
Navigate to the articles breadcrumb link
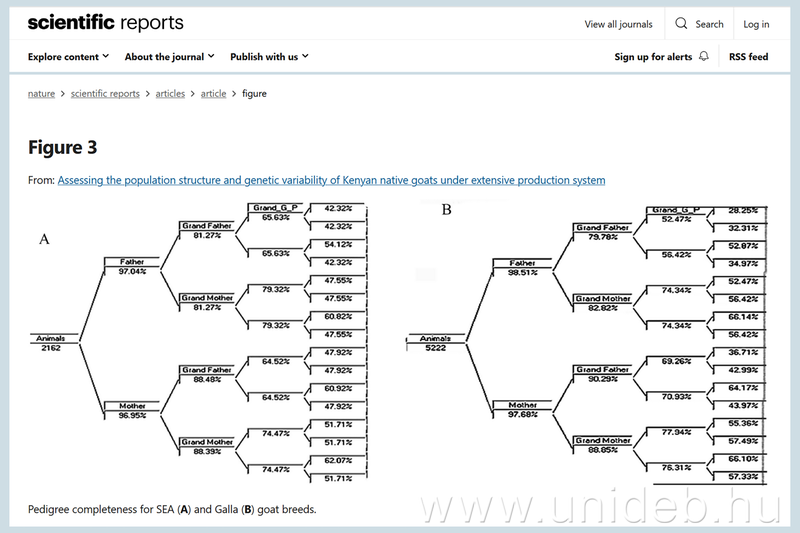[x=170, y=94]
